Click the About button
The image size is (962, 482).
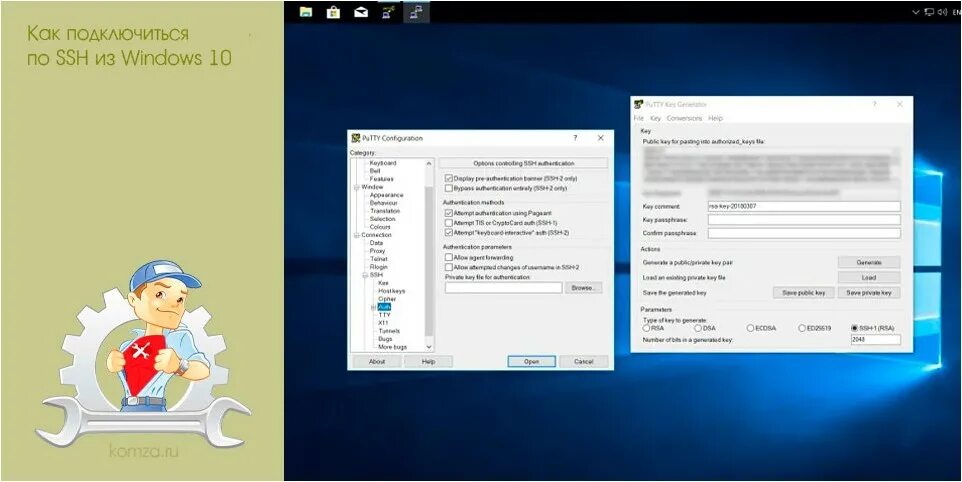(377, 362)
